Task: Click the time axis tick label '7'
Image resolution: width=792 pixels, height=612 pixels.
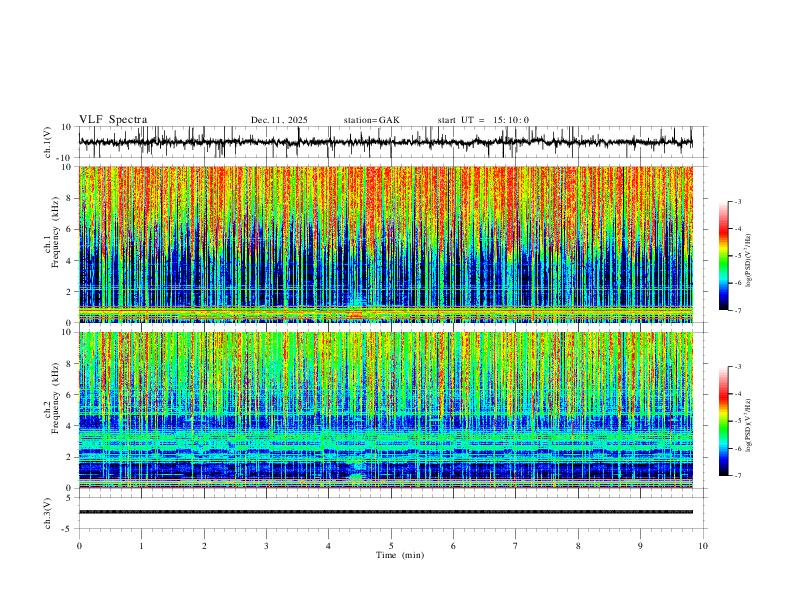Action: pos(516,546)
